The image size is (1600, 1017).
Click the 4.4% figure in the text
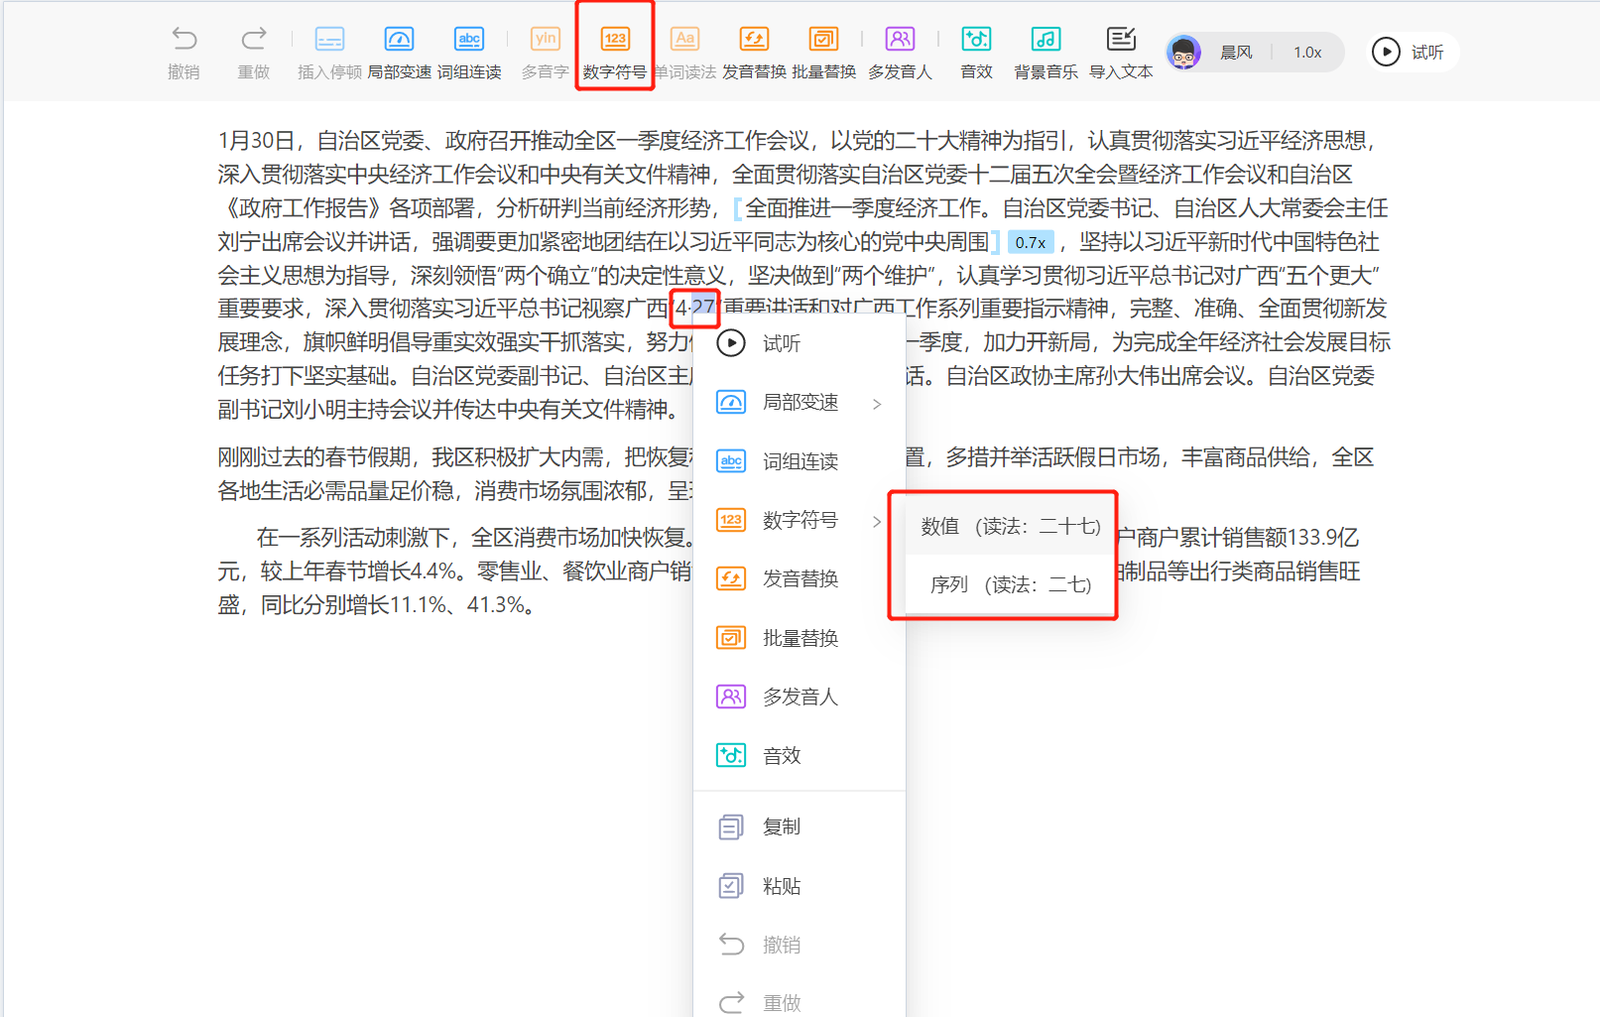click(431, 572)
